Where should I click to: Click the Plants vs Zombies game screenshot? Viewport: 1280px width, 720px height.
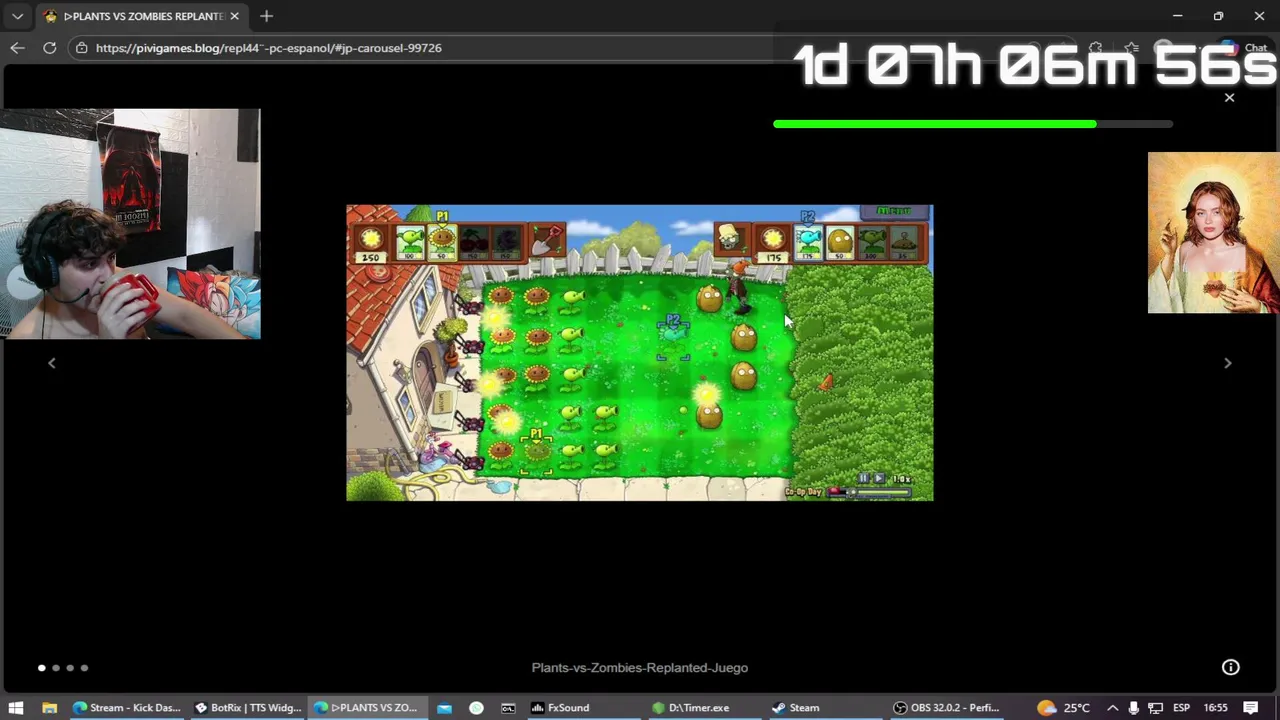pyautogui.click(x=640, y=352)
